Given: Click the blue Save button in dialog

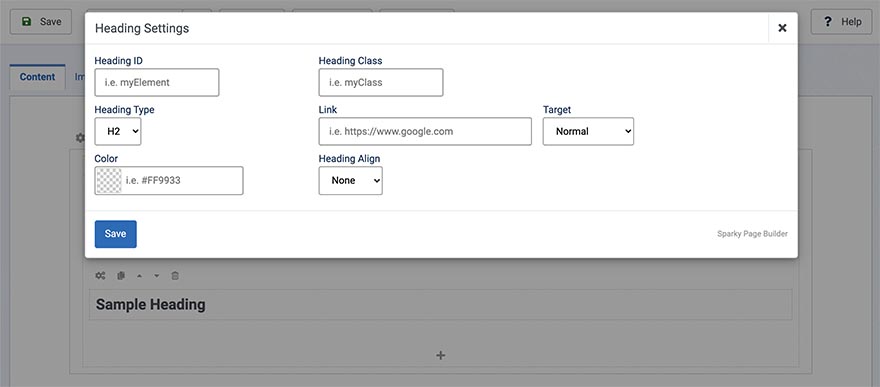Looking at the screenshot, I should [116, 234].
